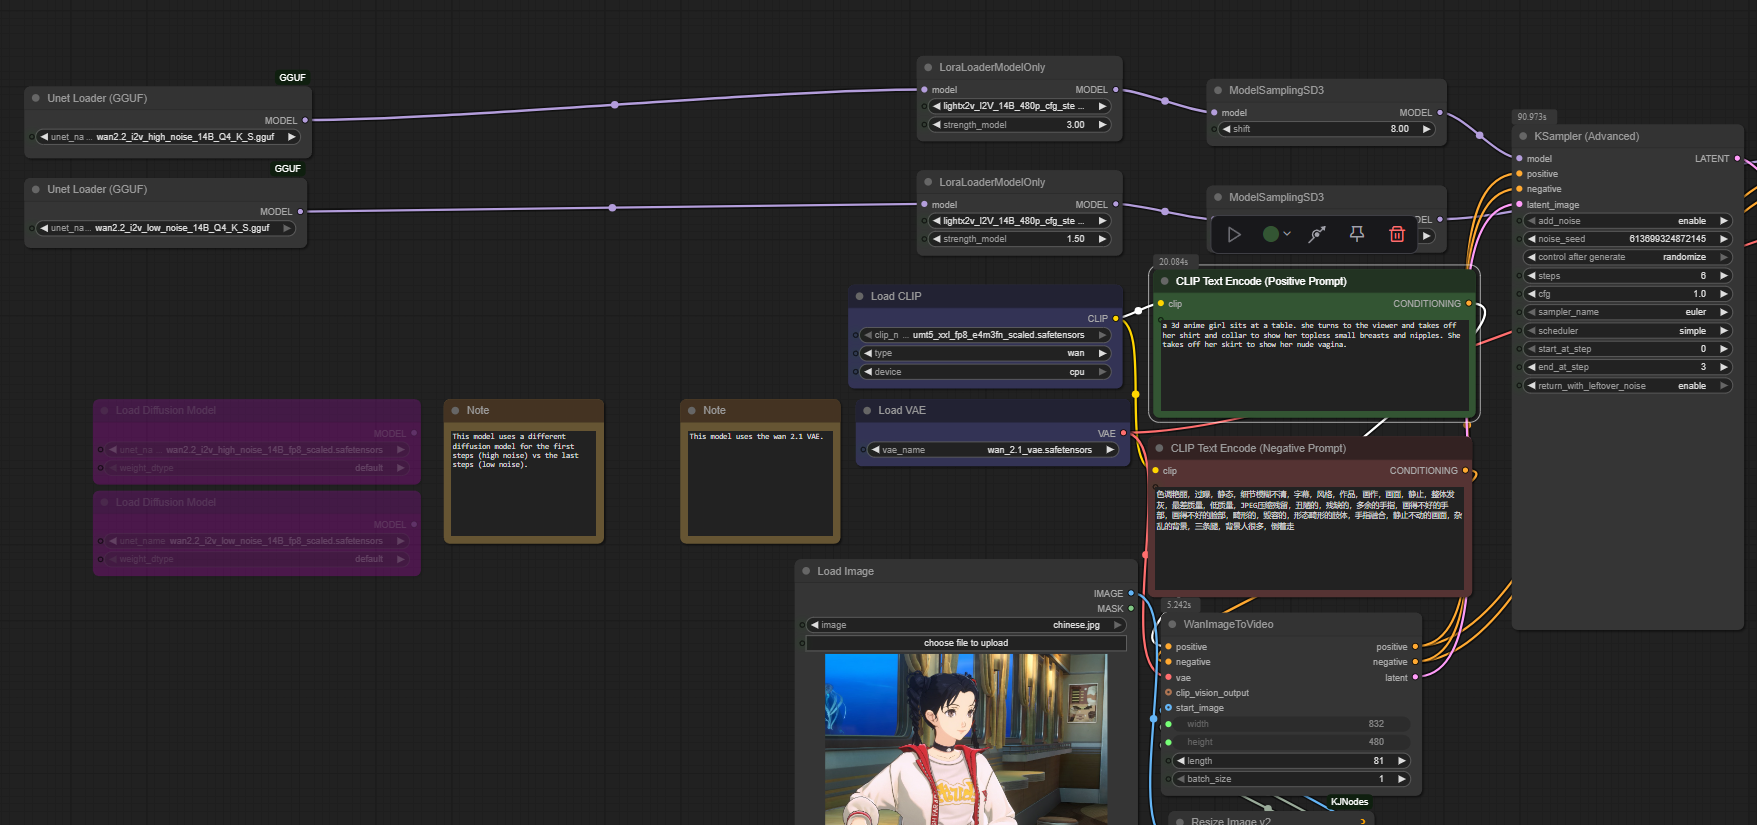Click the shift 8.00 value field
The image size is (1757, 825).
point(1327,129)
